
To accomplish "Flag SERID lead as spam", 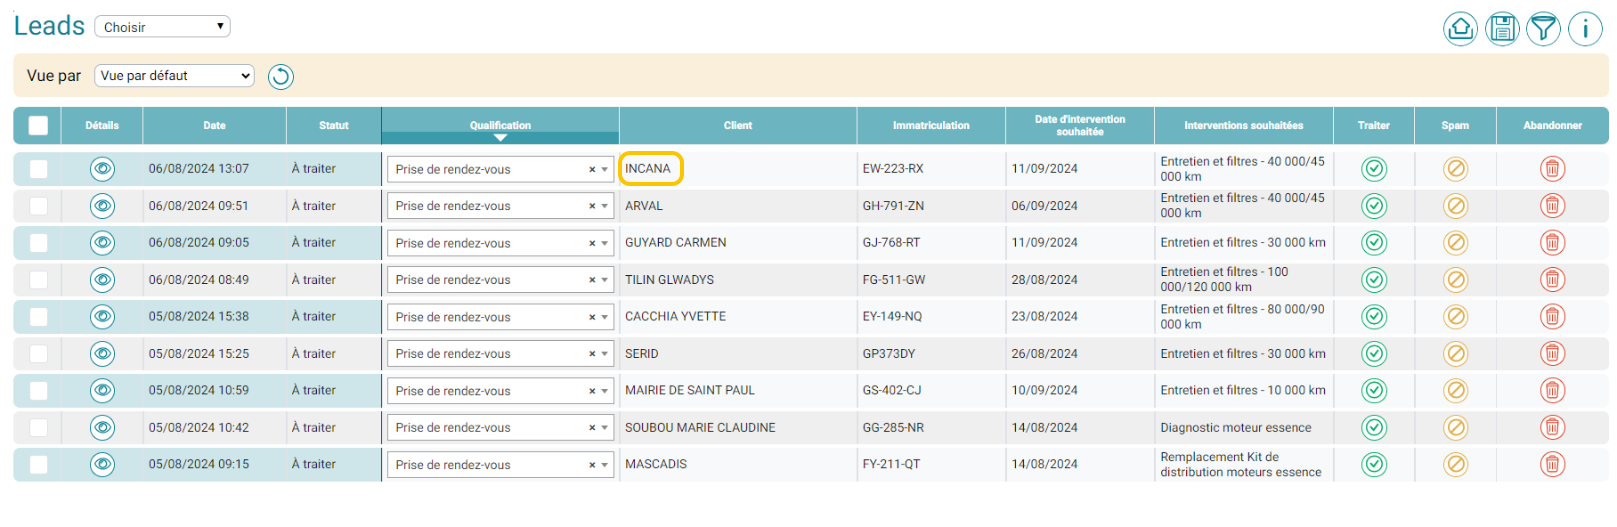I will coord(1456,354).
